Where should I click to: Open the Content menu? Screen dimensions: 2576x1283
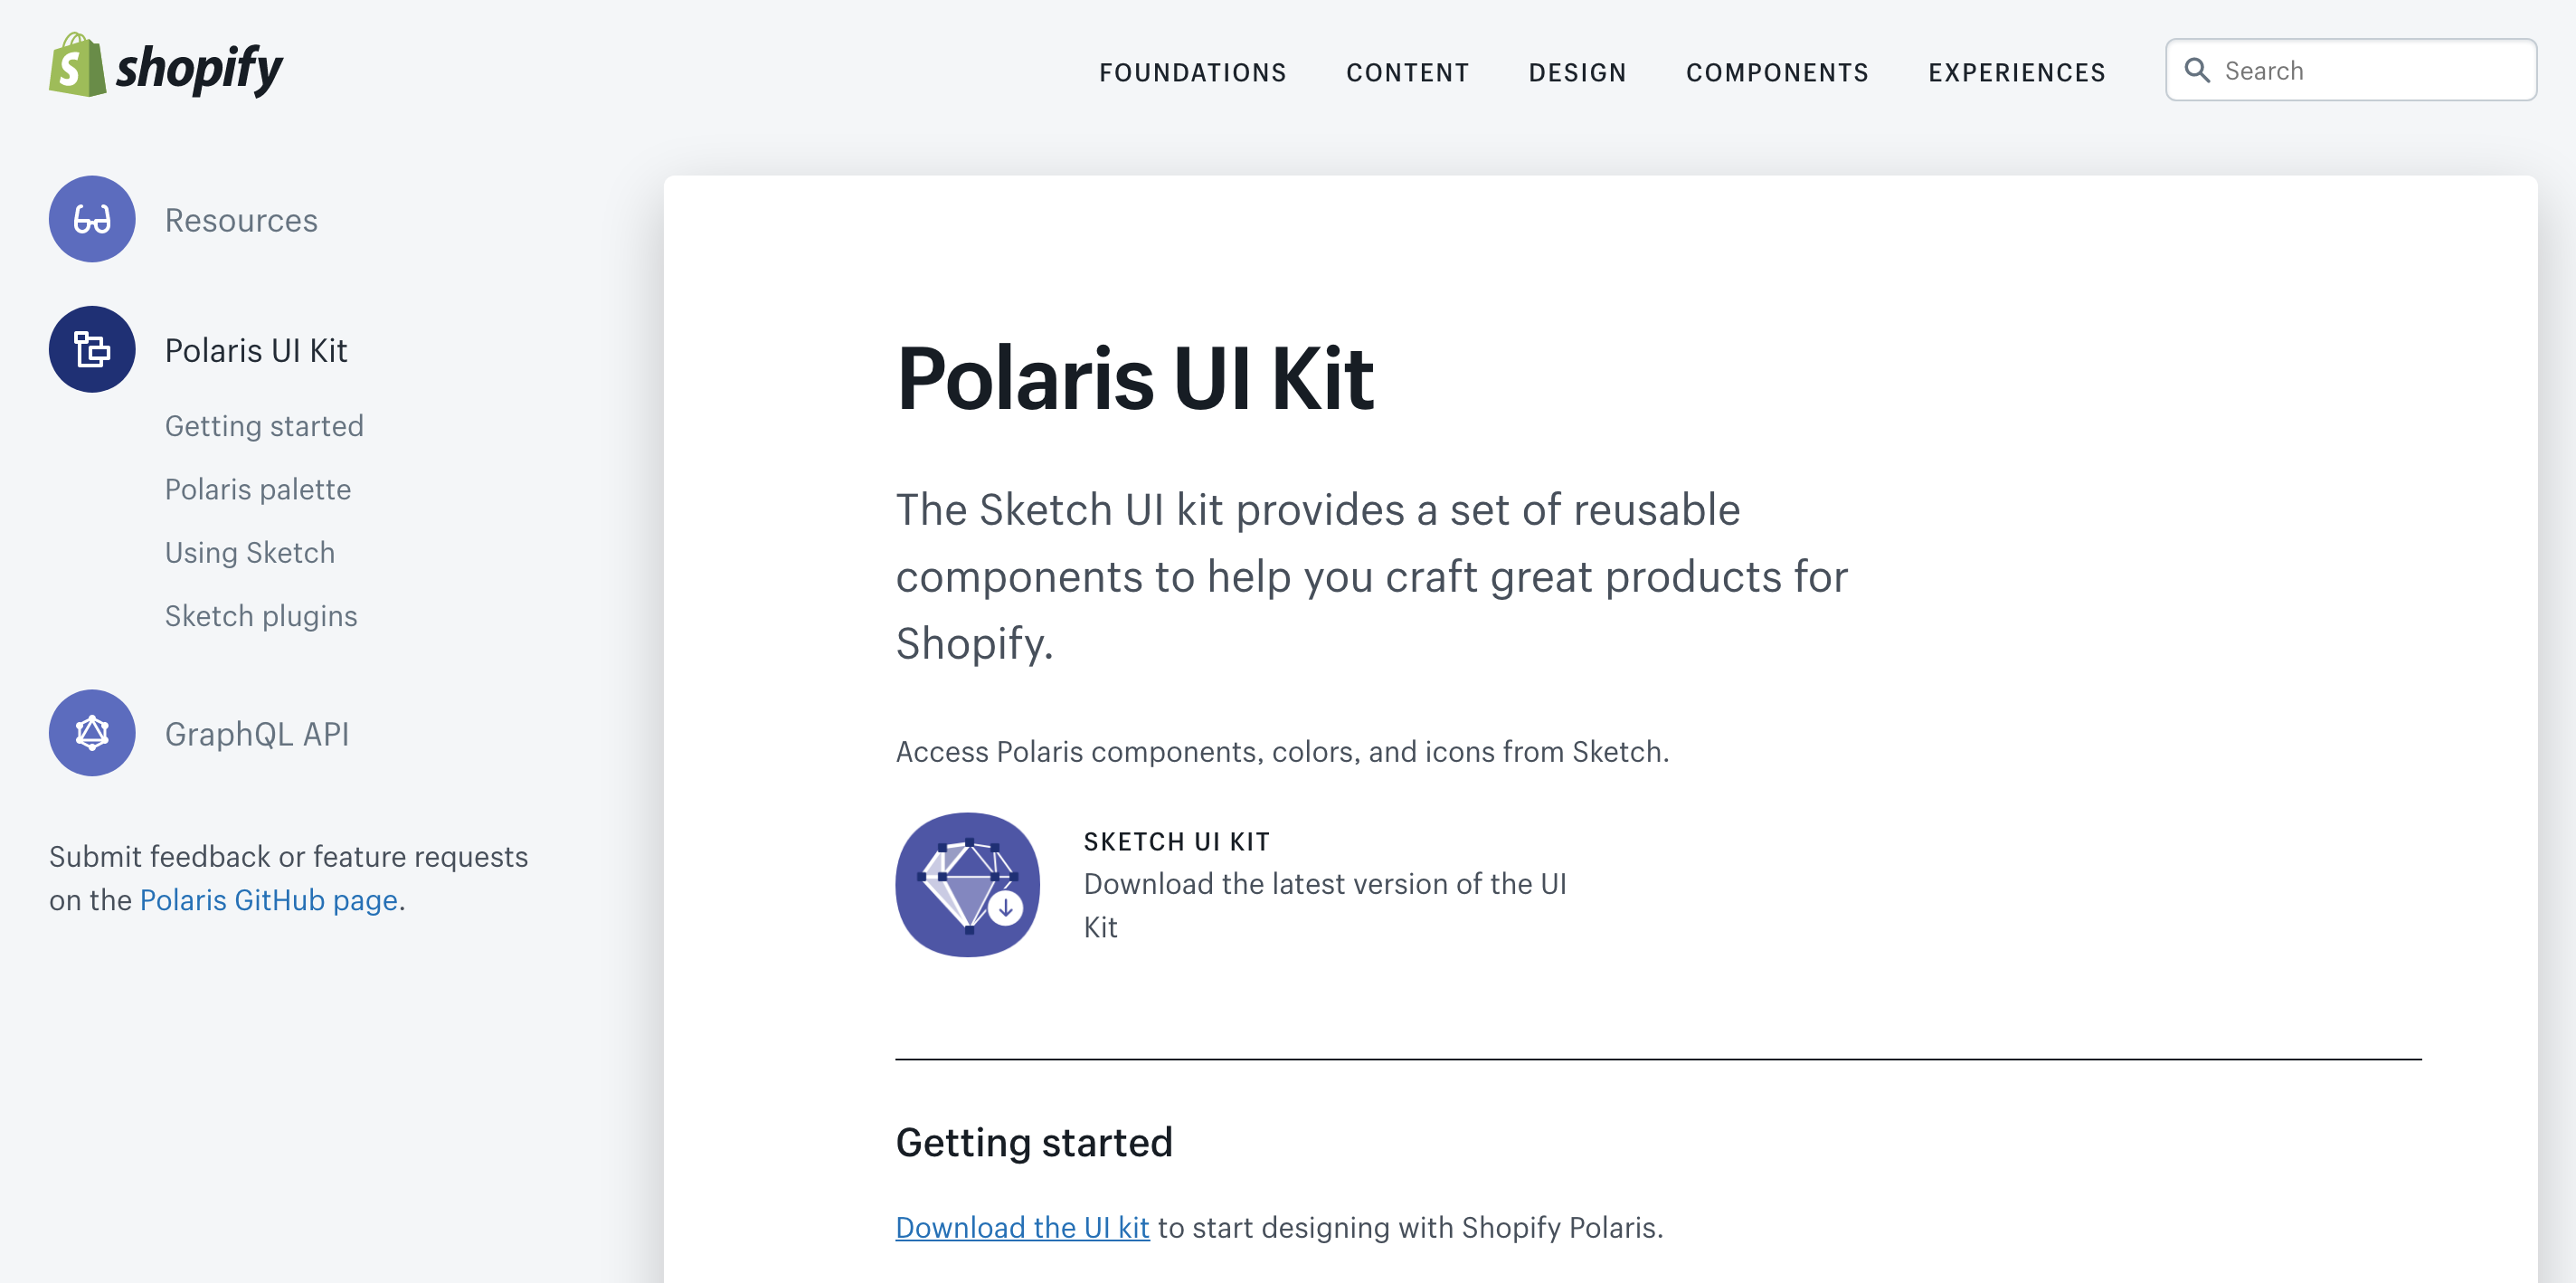[1407, 72]
